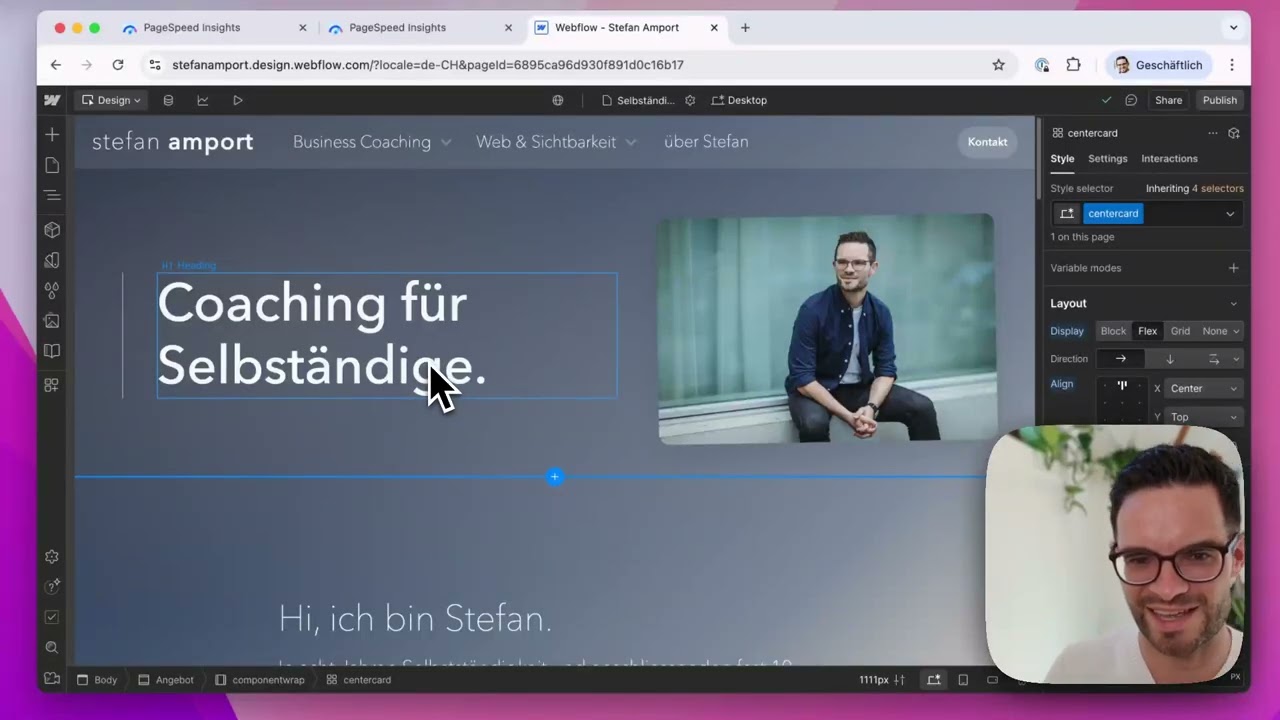Open Align X Center dropdown
This screenshot has width=1280, height=720.
coord(1204,388)
